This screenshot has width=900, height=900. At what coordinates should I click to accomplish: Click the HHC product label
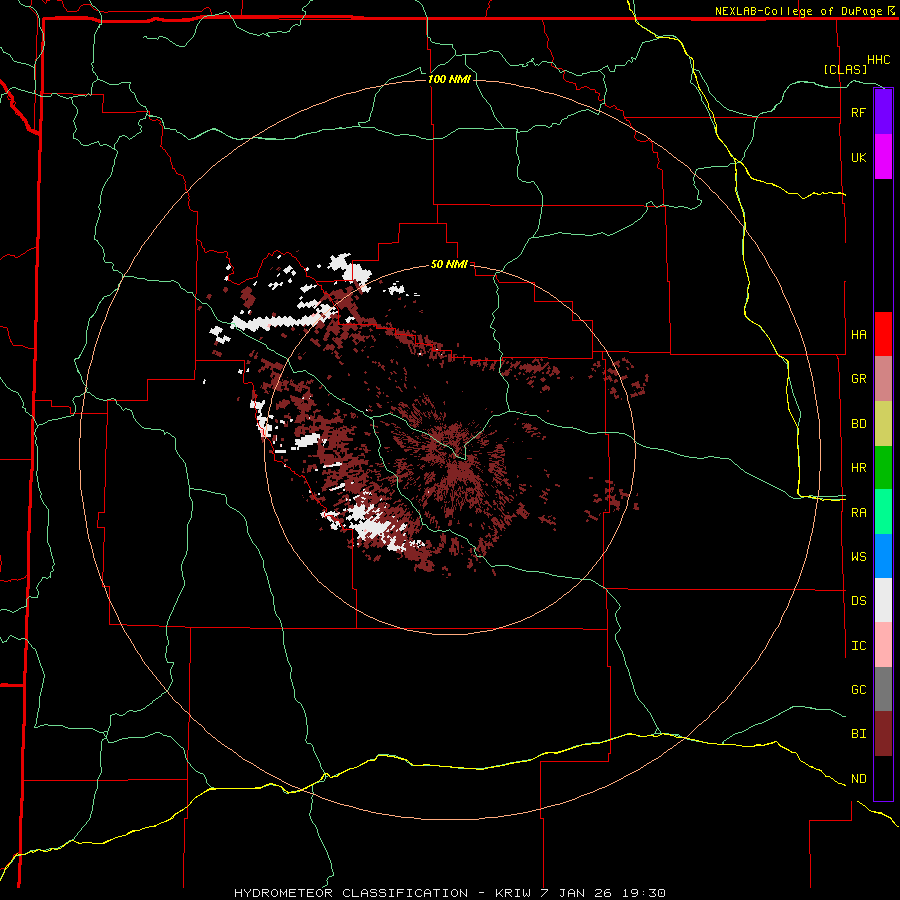(878, 60)
